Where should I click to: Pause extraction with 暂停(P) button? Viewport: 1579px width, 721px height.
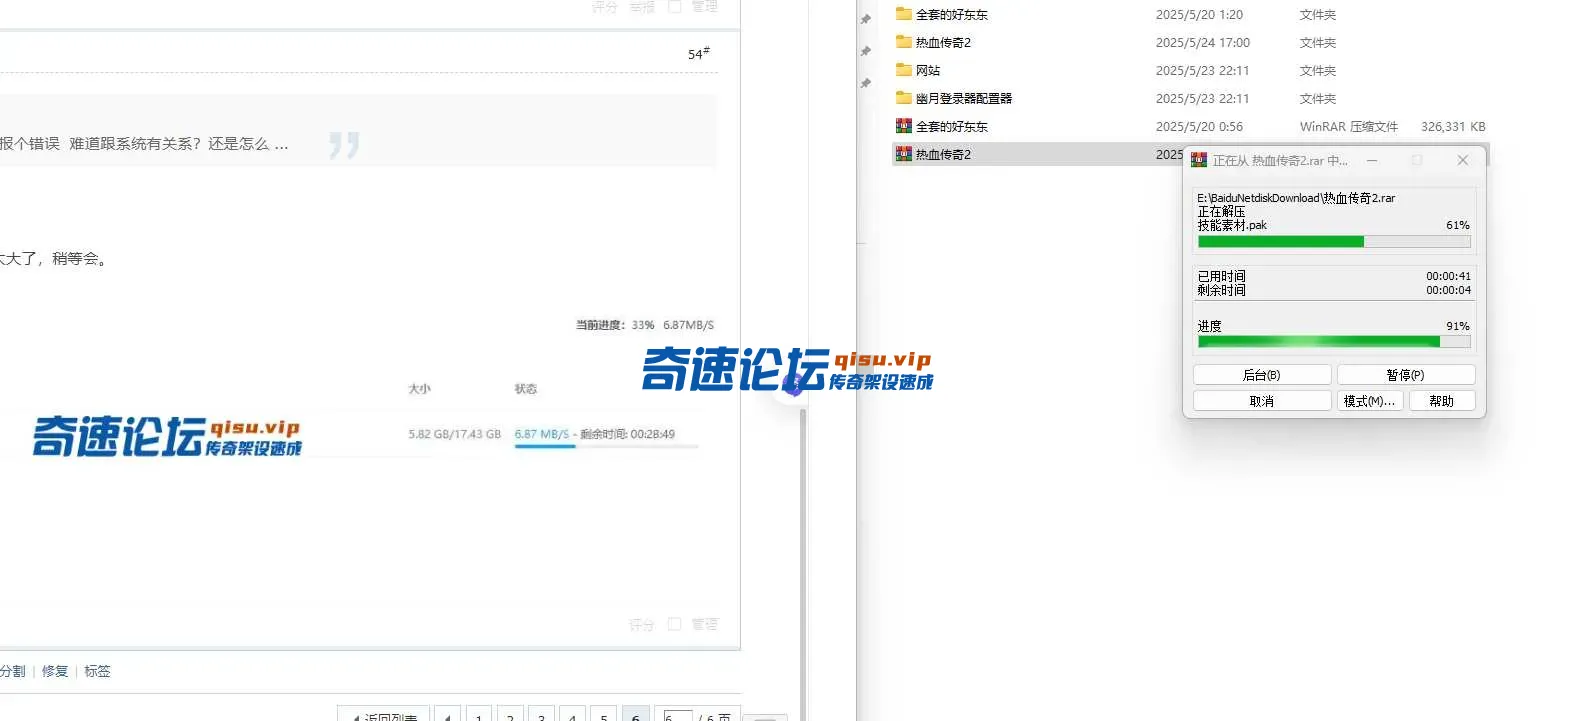pos(1406,375)
